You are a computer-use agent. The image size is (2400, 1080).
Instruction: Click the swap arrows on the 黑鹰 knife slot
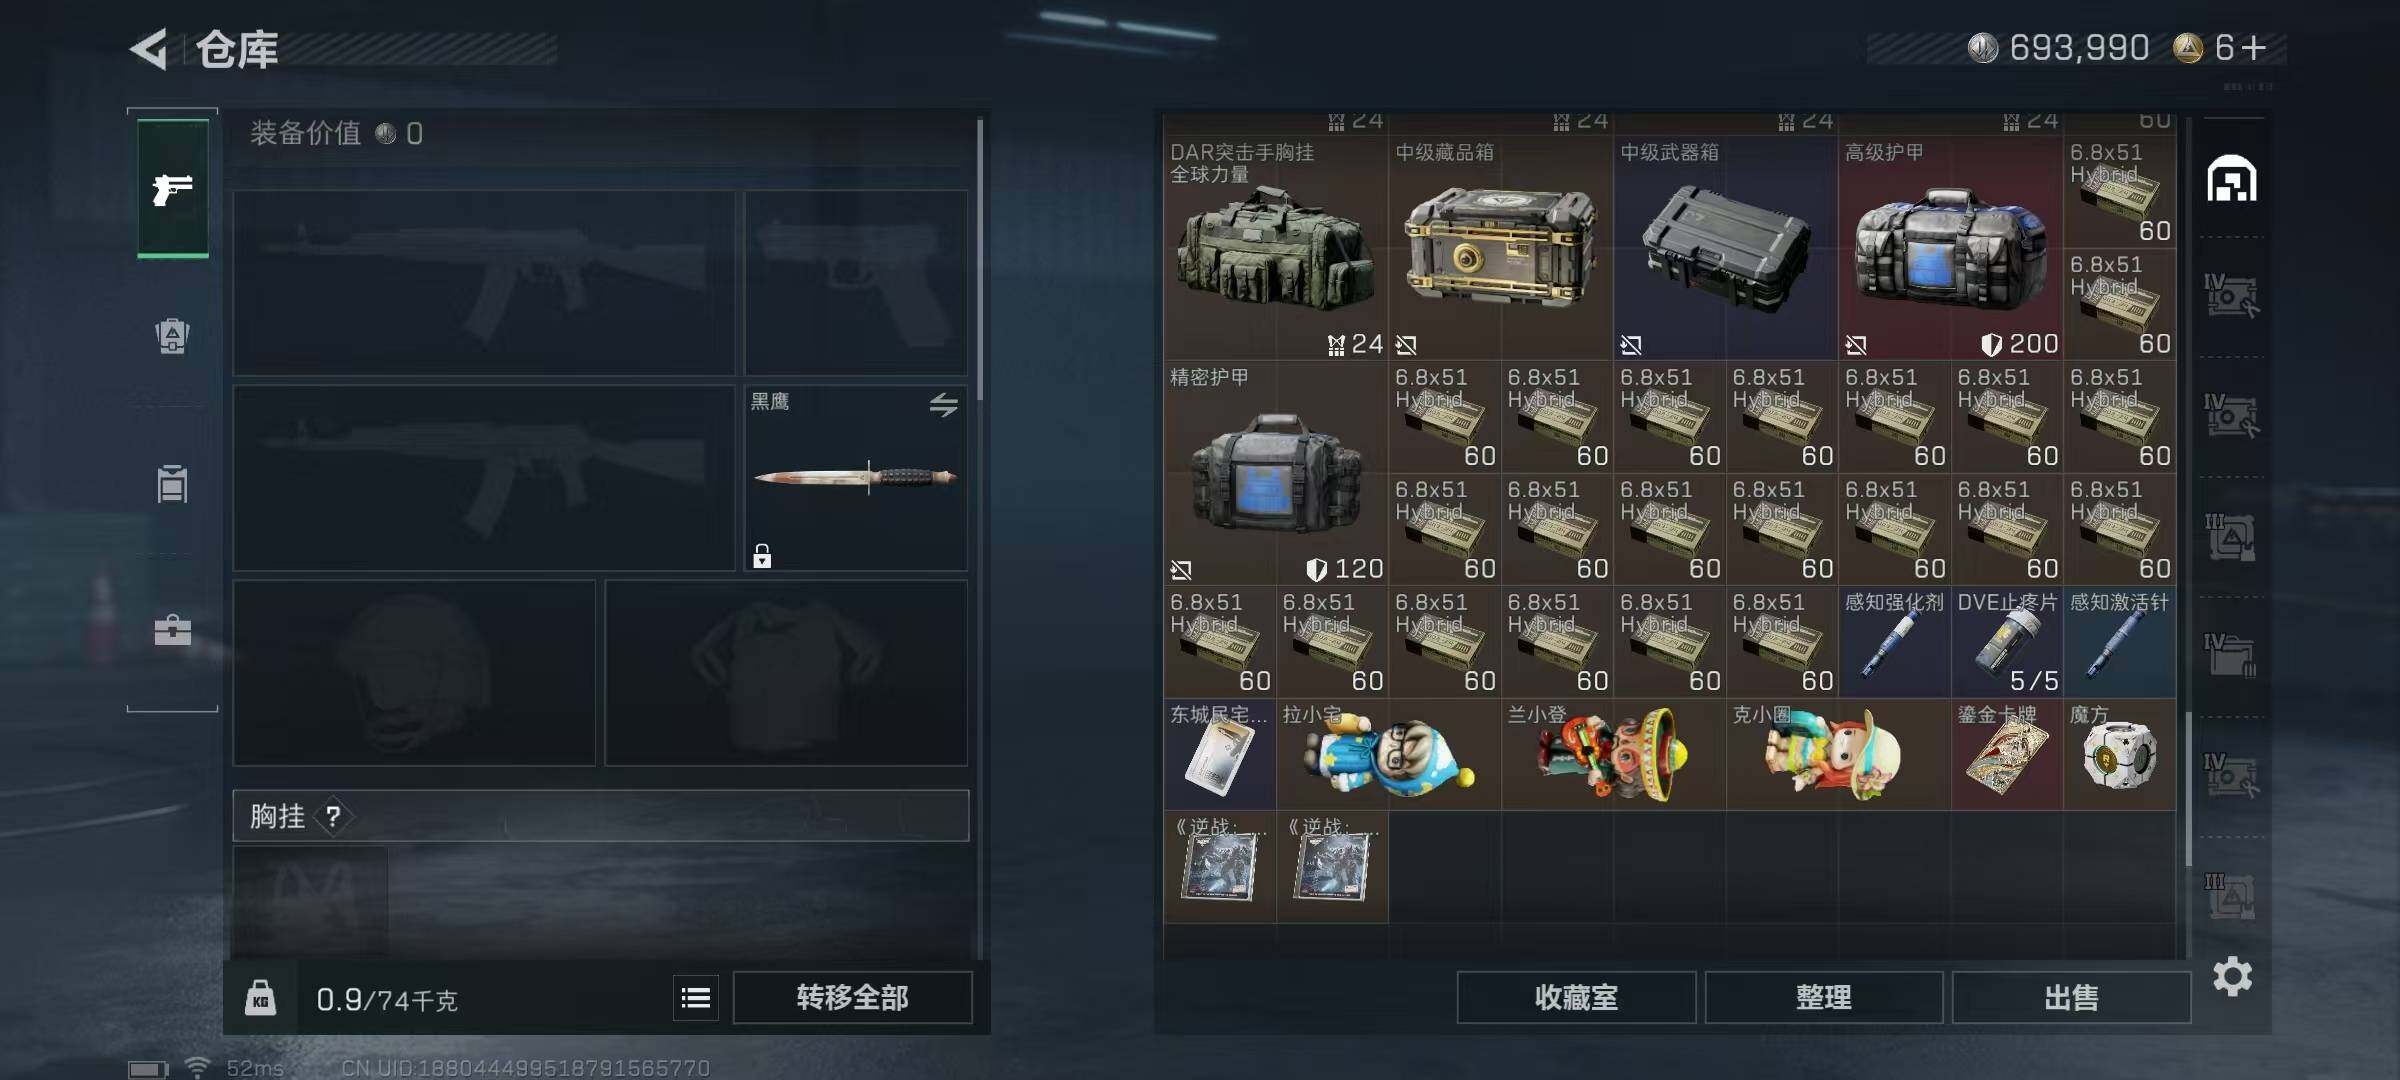click(943, 405)
